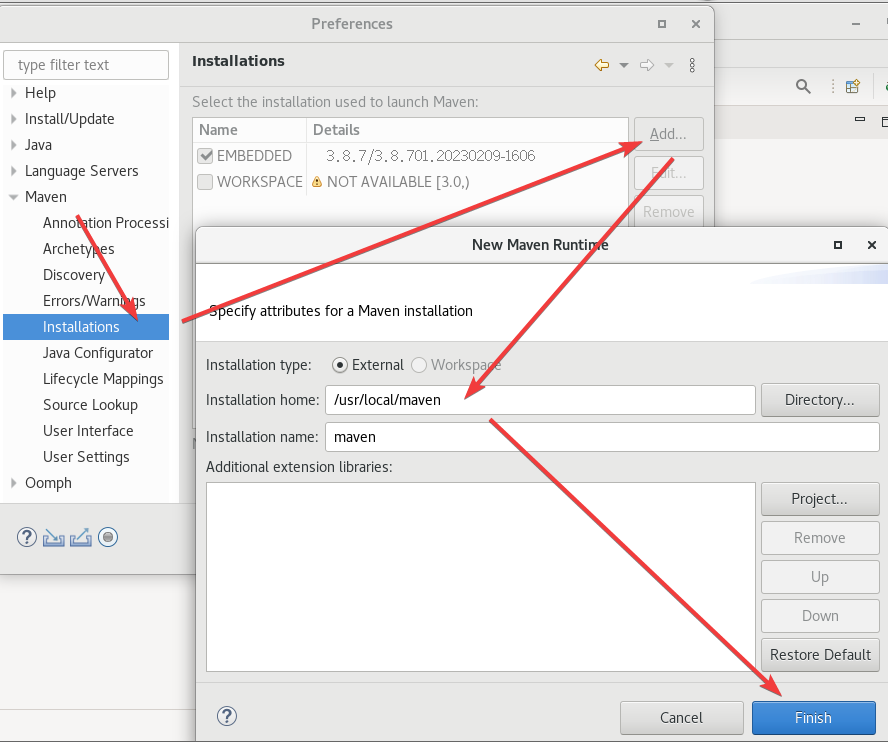Select Errors/Warnings under Maven
Screen dimensions: 888x742
click(94, 301)
